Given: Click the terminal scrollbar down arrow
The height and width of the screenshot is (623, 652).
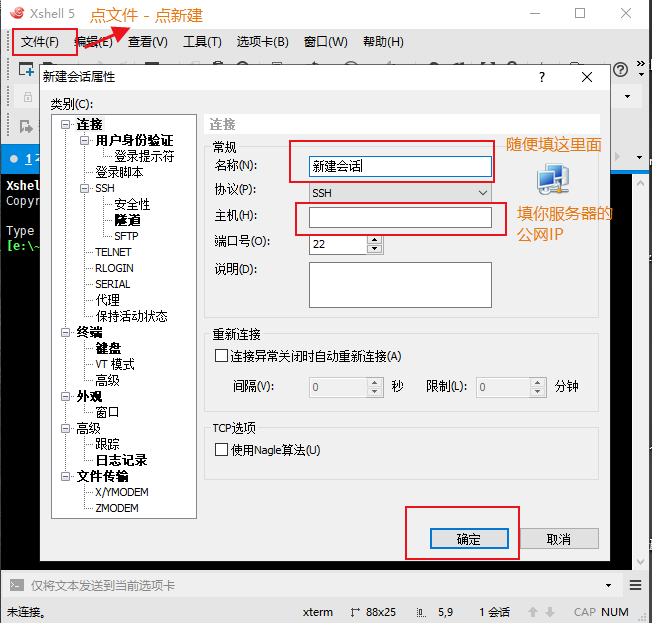Looking at the screenshot, I should tap(640, 561).
